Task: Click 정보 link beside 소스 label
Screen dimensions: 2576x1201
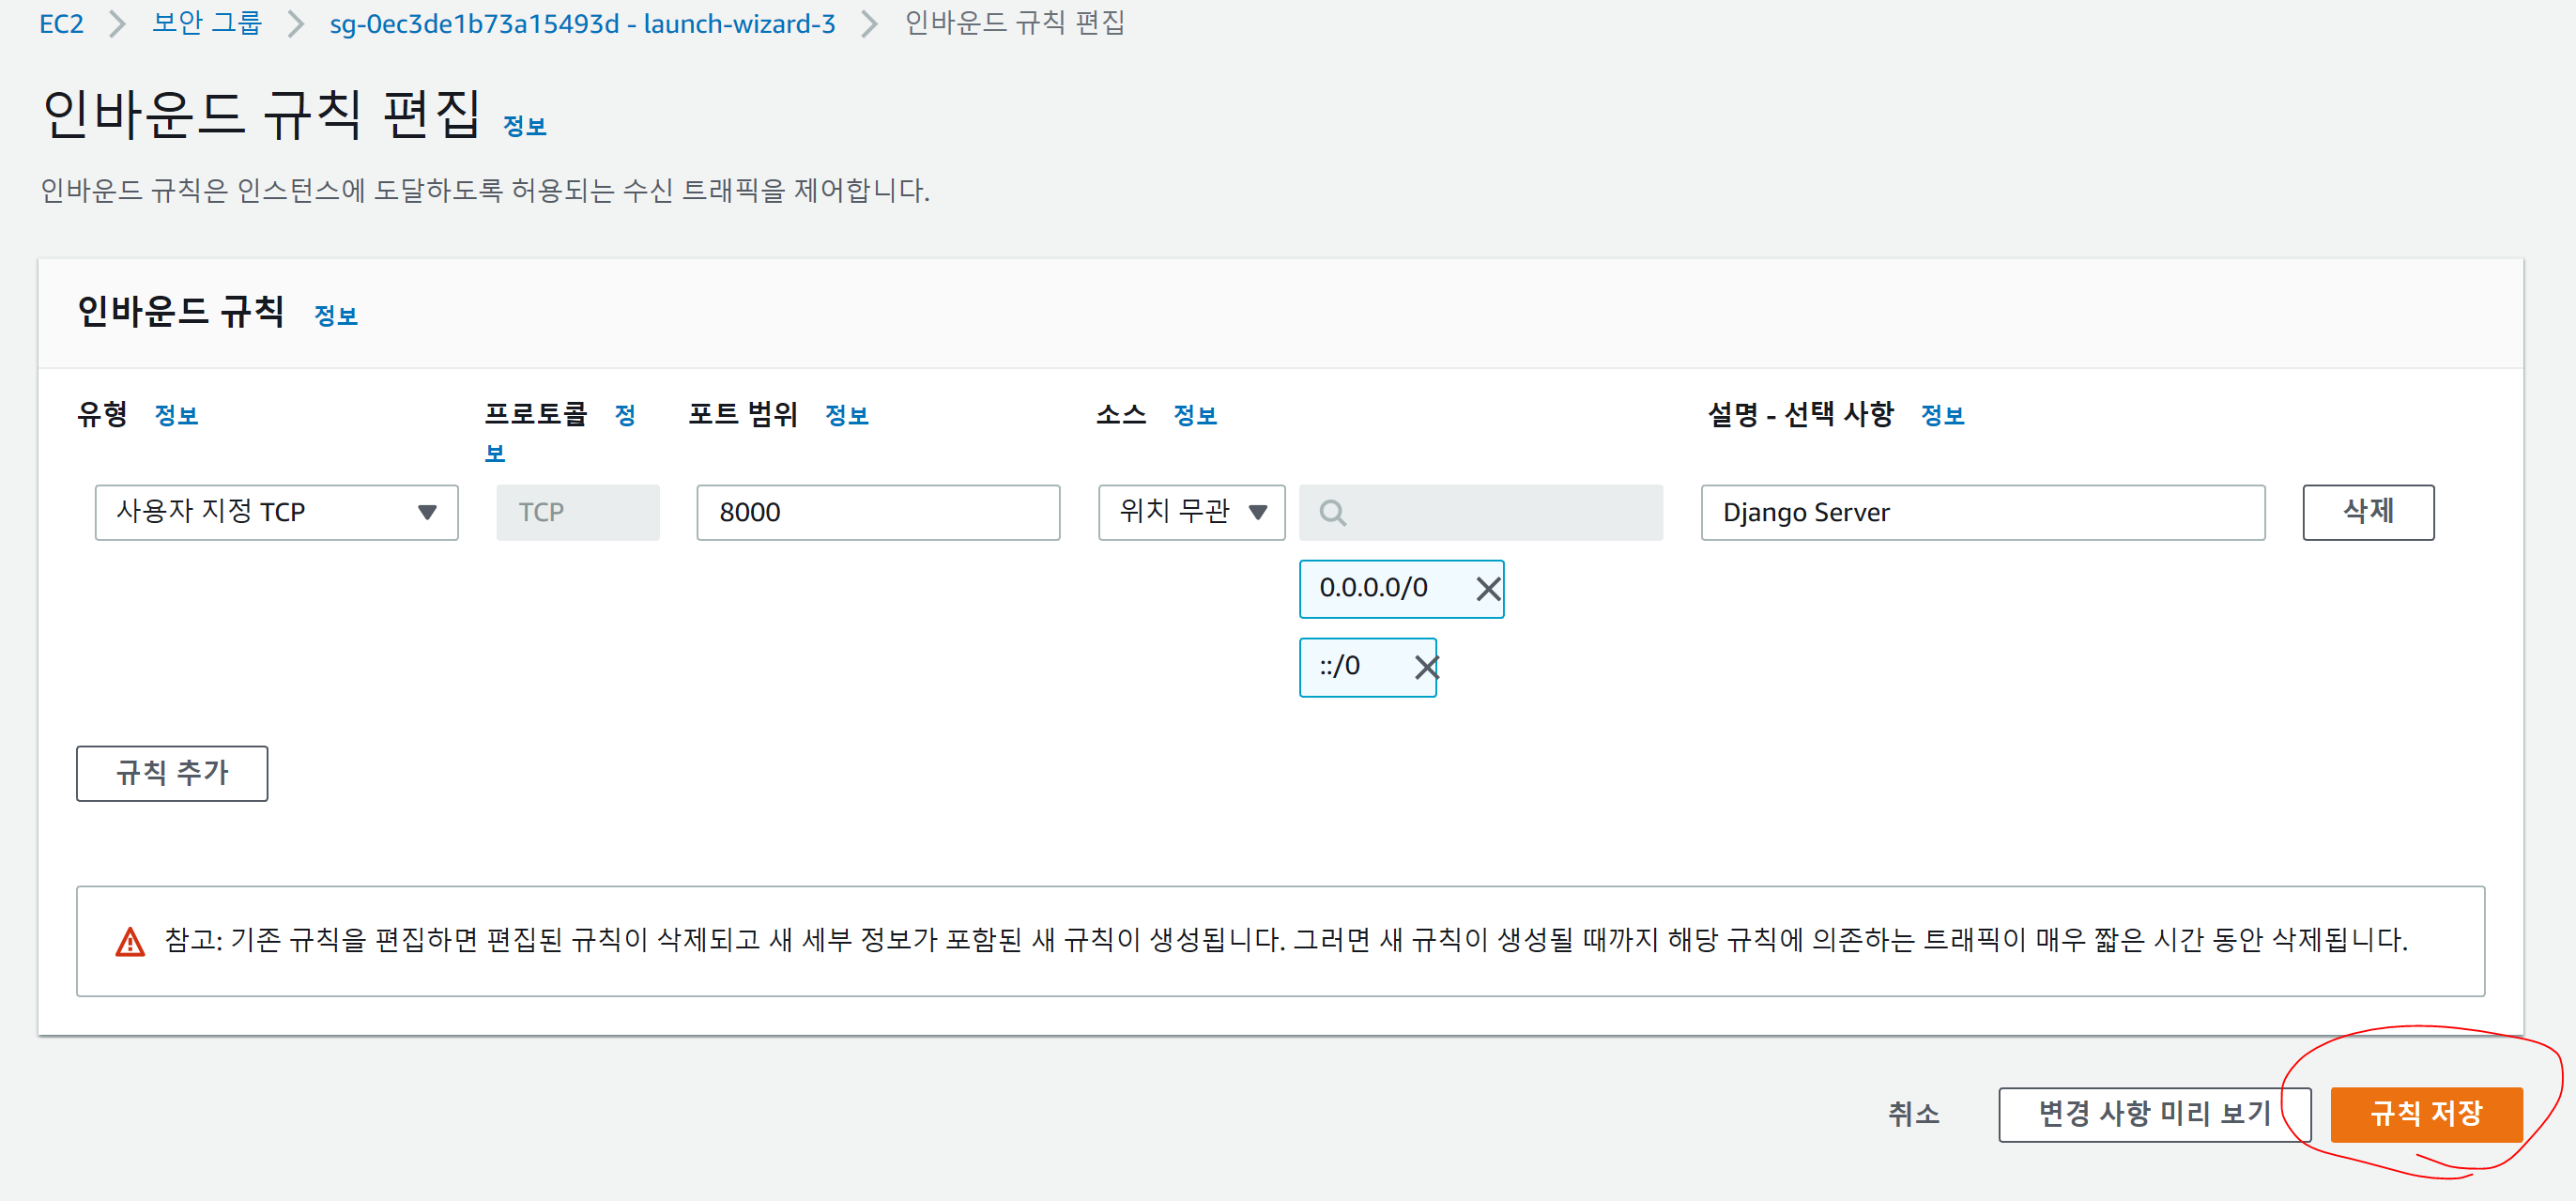Action: pyautogui.click(x=1194, y=416)
